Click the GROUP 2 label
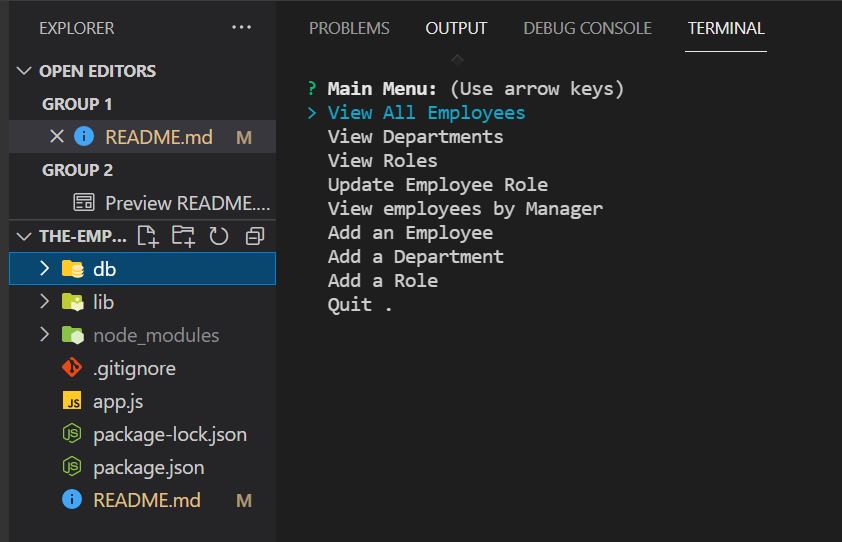 (x=77, y=170)
